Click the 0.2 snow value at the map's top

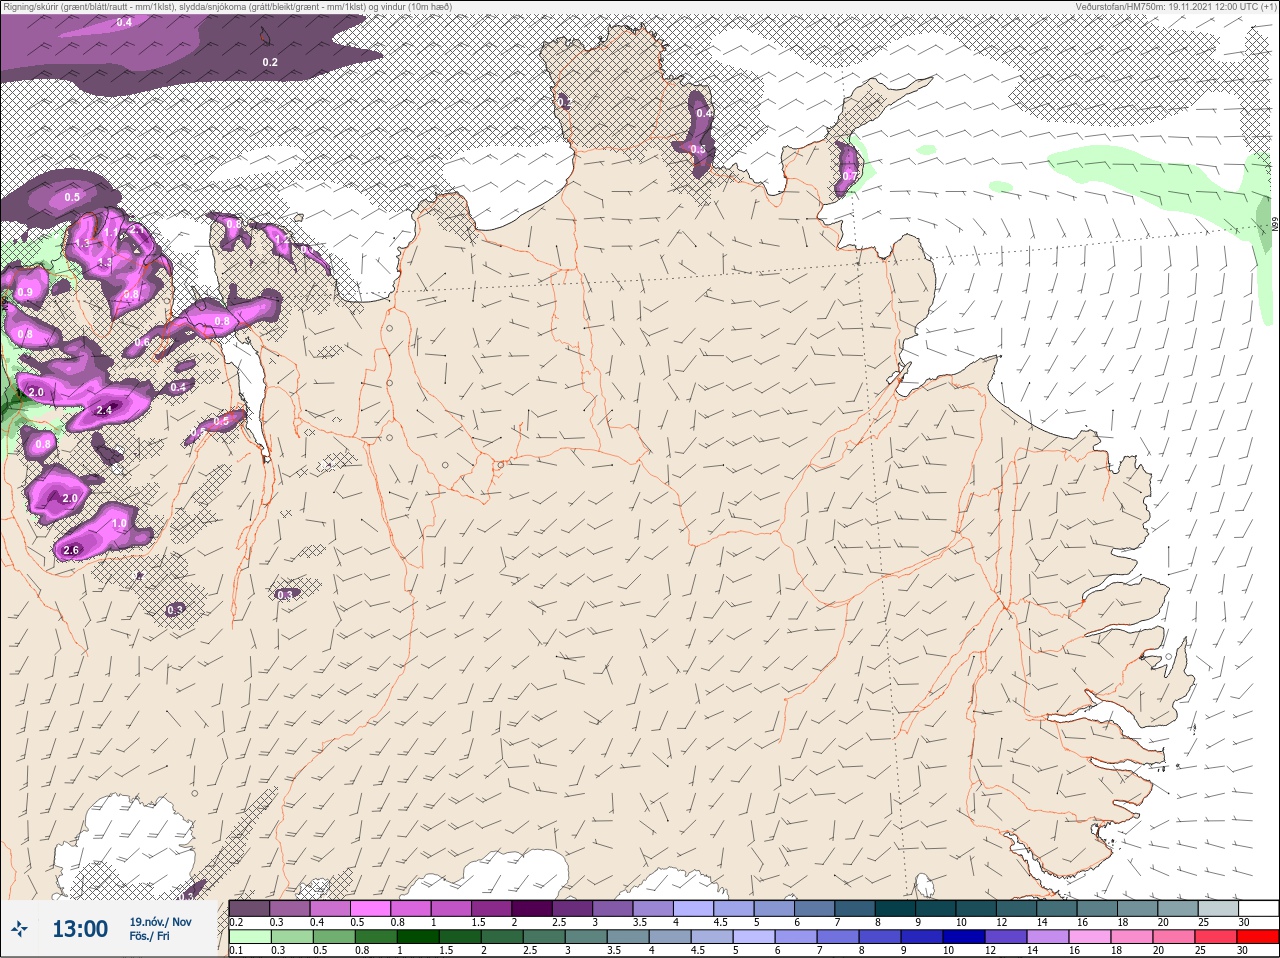click(x=270, y=62)
